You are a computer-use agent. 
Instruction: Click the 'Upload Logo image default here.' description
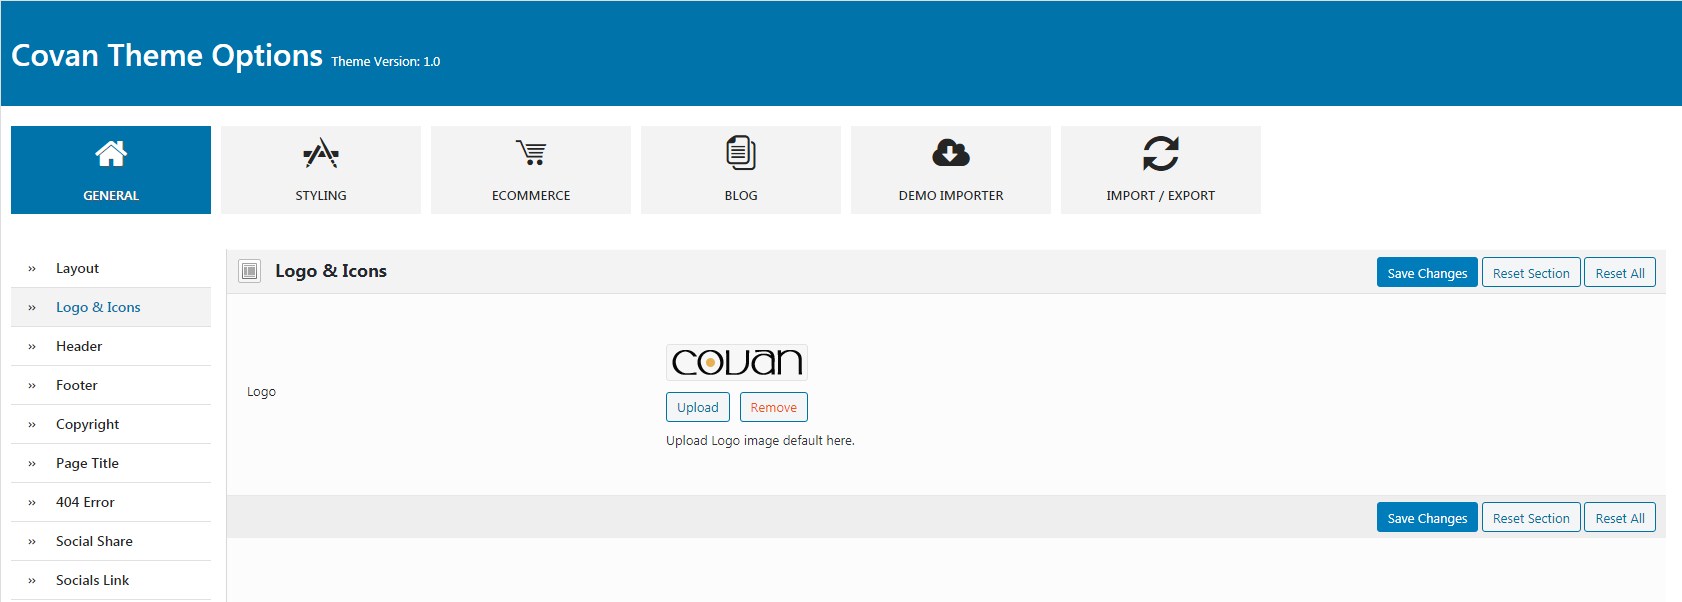(x=760, y=440)
